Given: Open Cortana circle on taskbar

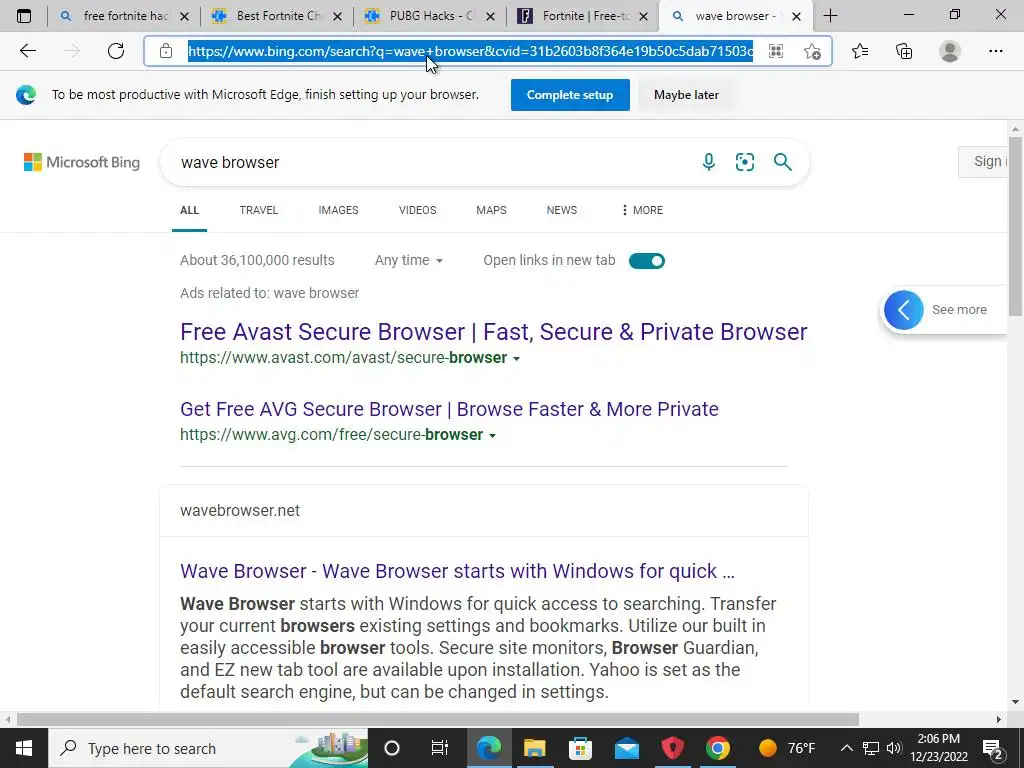Looking at the screenshot, I should tap(392, 748).
